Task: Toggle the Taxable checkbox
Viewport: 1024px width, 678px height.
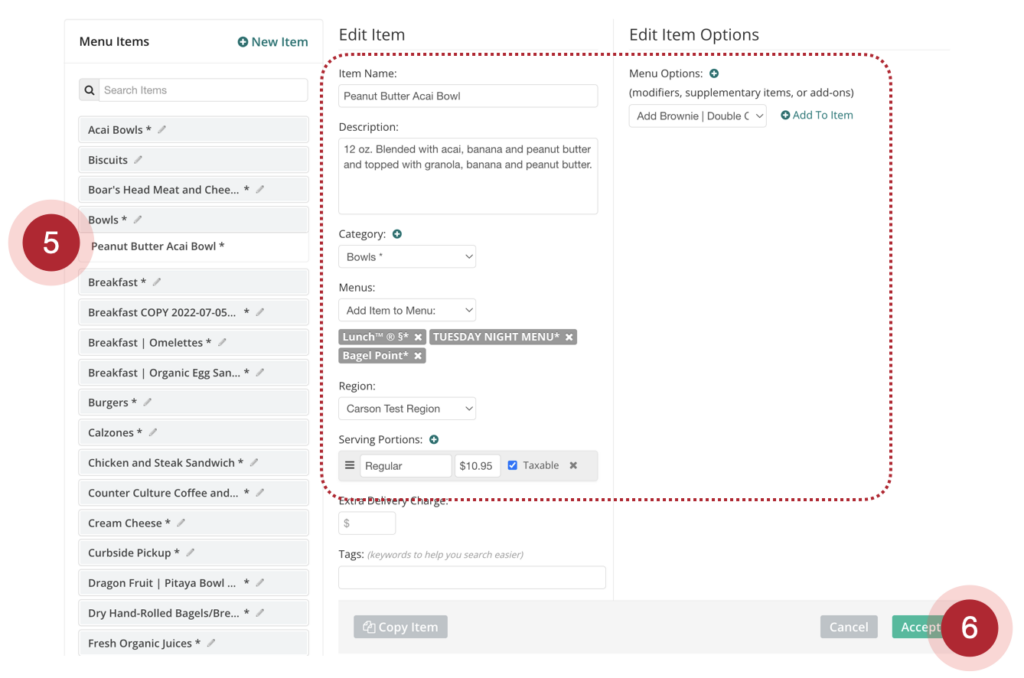Action: point(513,465)
